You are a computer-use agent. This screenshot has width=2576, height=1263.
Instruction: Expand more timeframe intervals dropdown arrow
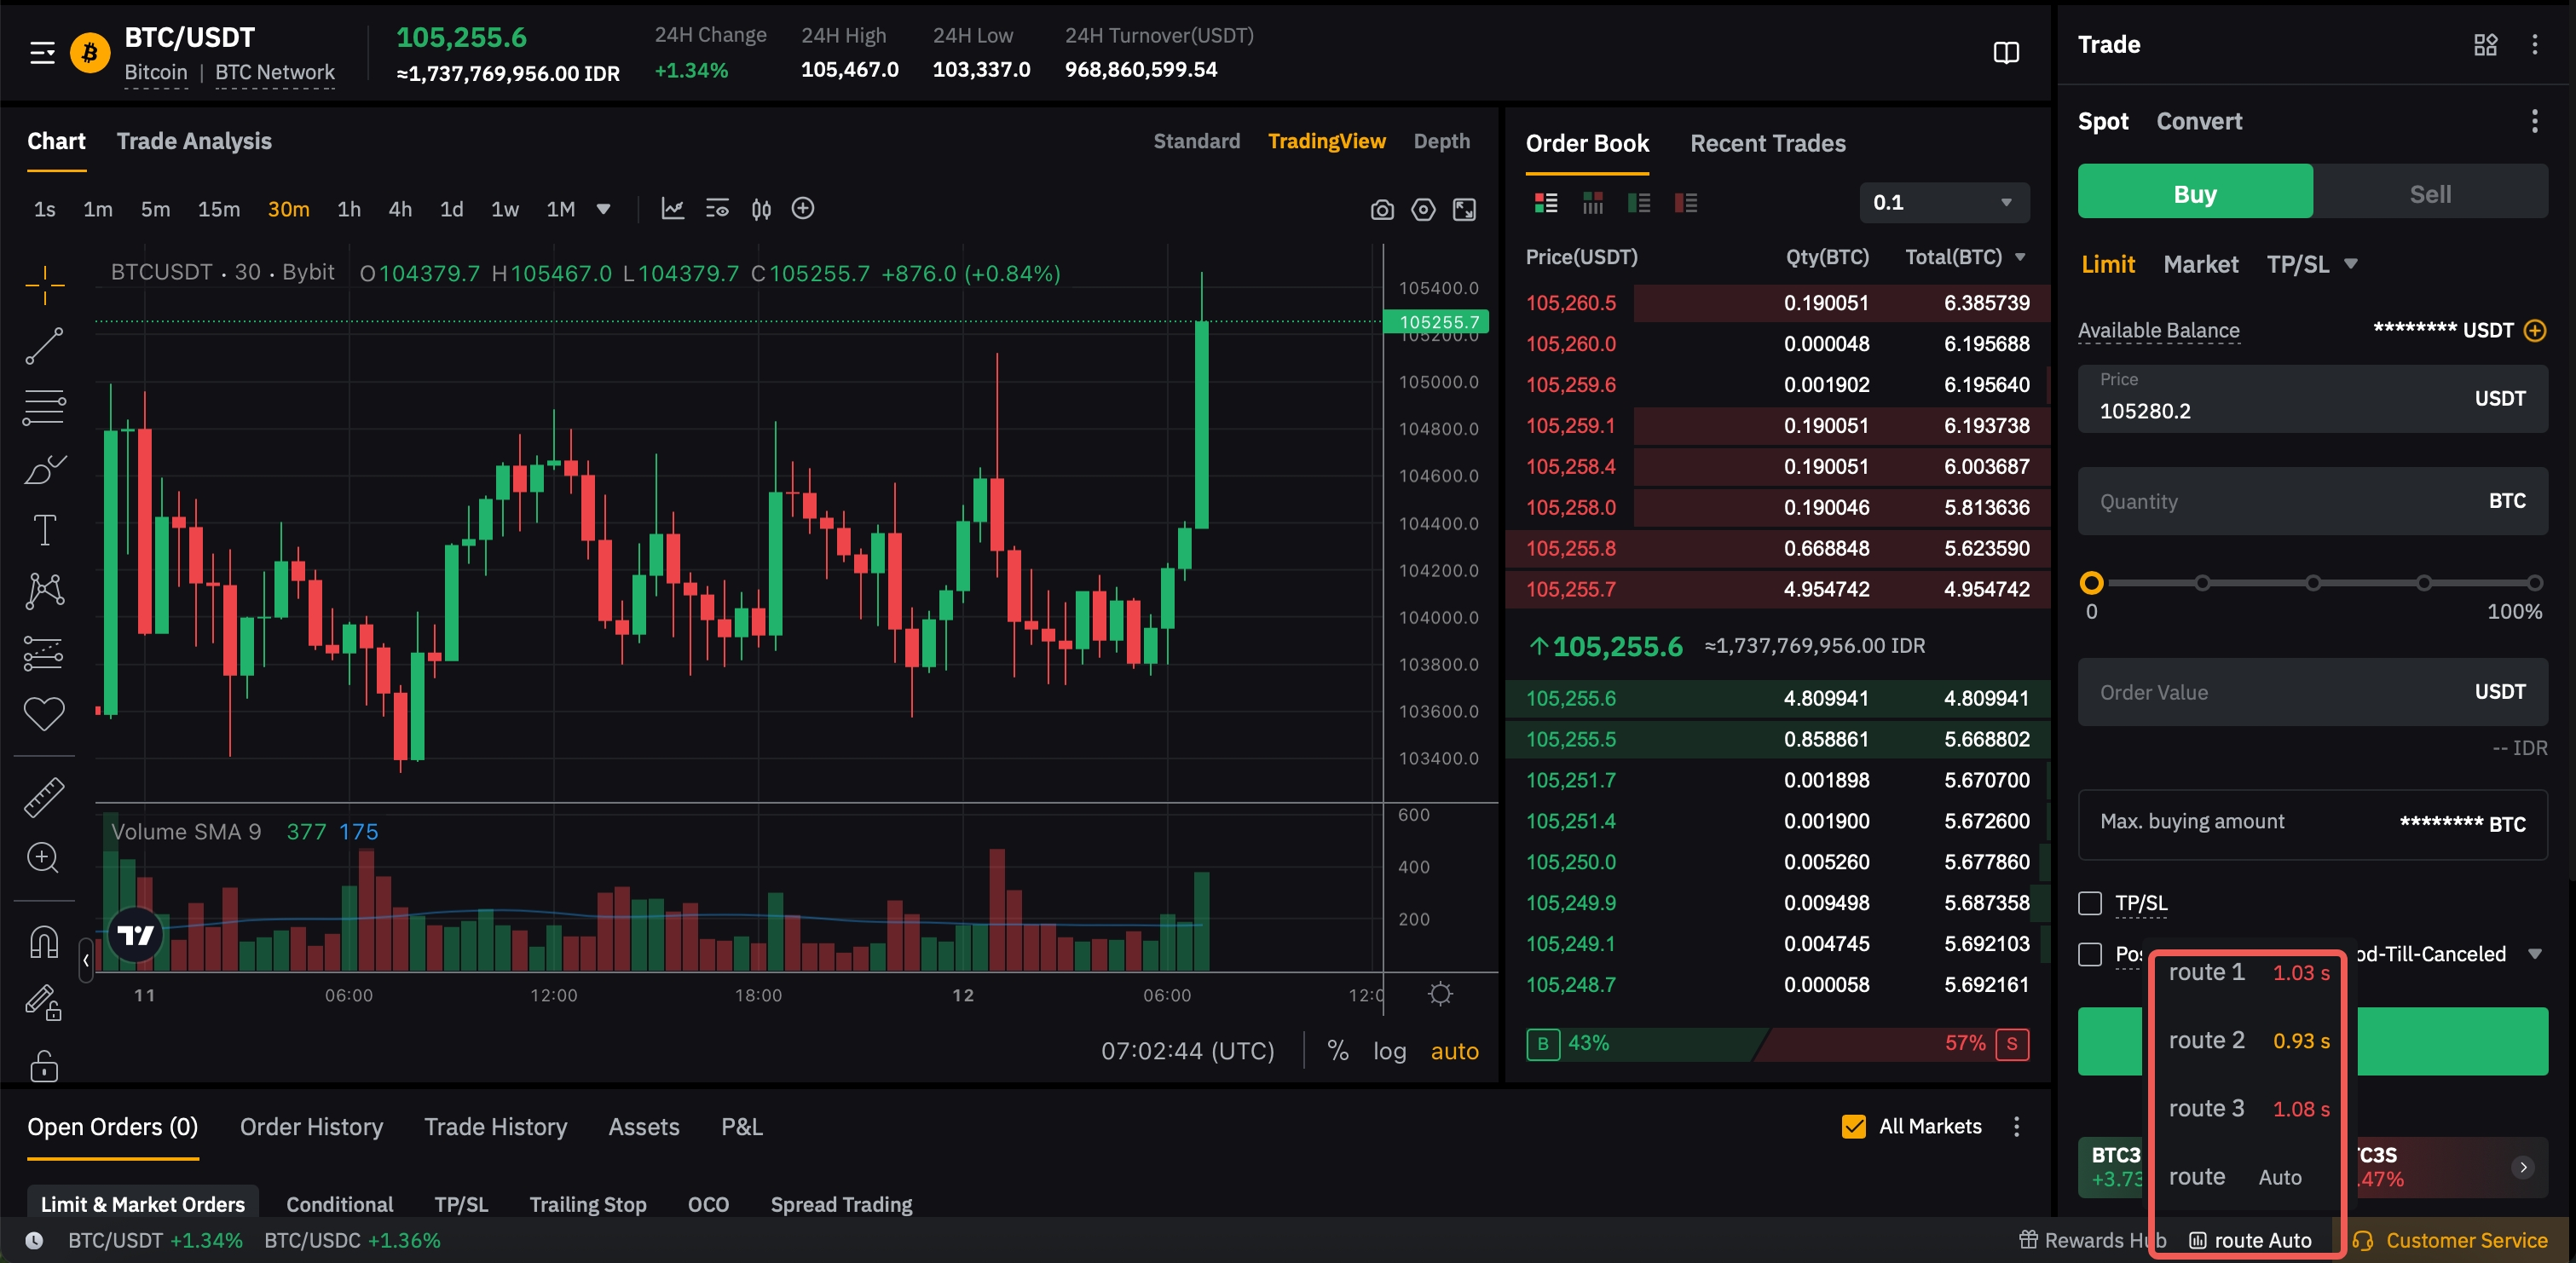(x=603, y=209)
